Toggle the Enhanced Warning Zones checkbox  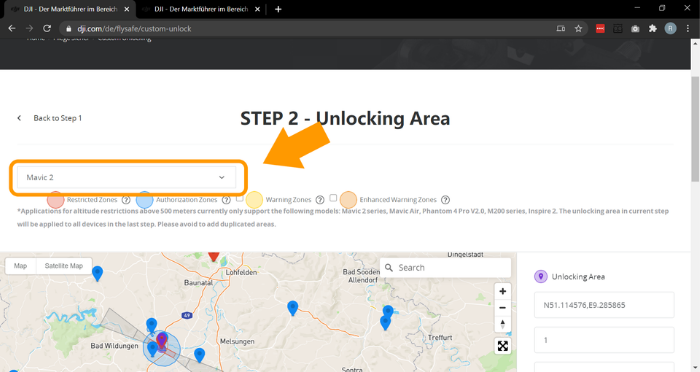pos(333,198)
